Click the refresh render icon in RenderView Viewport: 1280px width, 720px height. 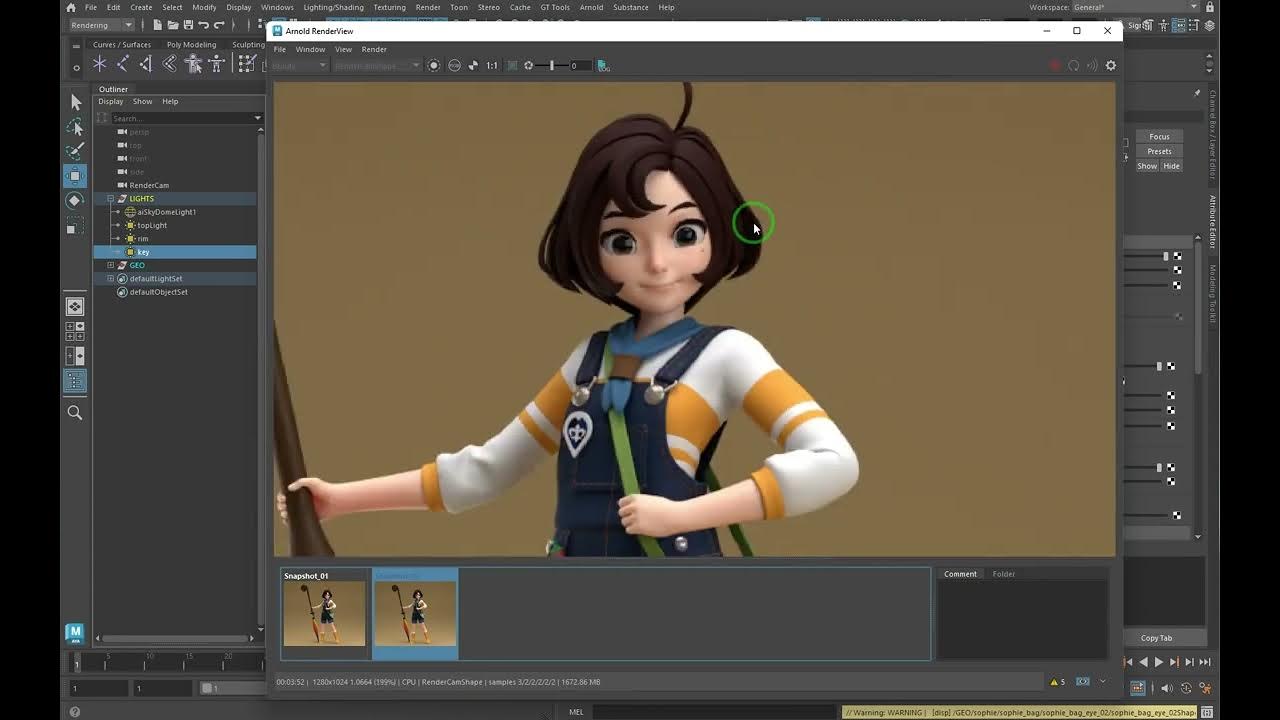click(1073, 66)
